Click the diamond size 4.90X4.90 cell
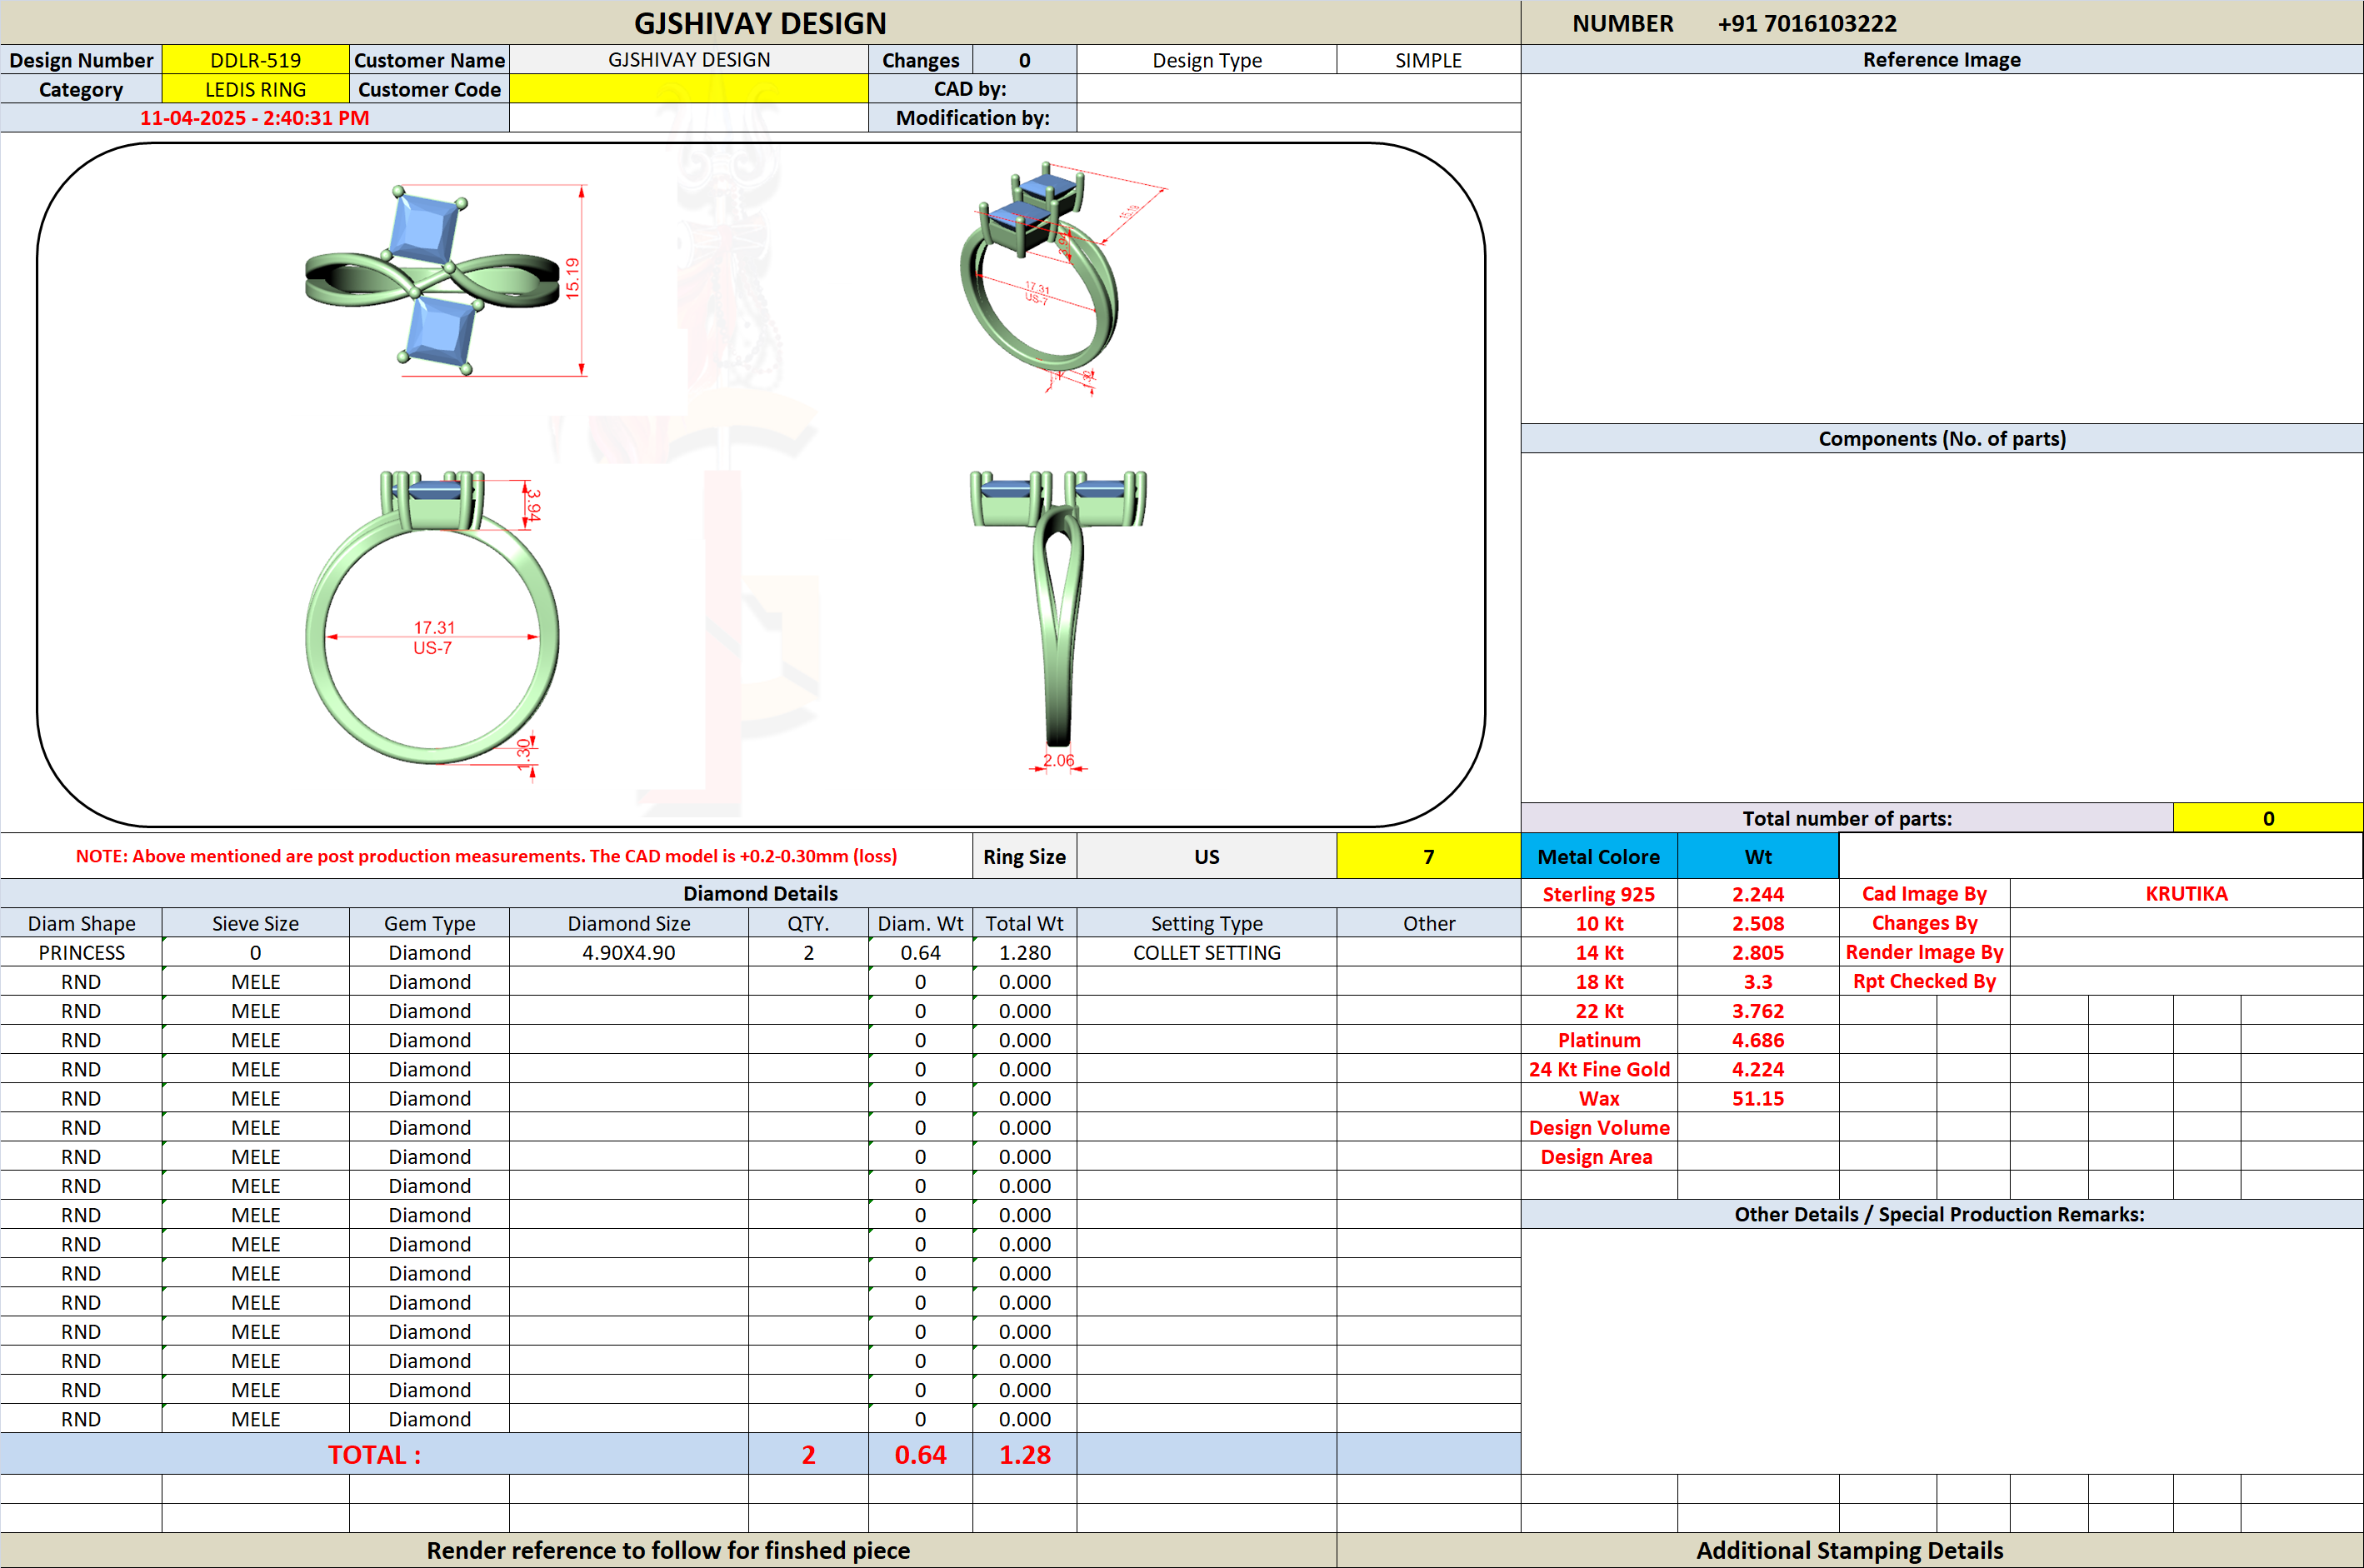This screenshot has height=1568, width=2364. pyautogui.click(x=628, y=952)
